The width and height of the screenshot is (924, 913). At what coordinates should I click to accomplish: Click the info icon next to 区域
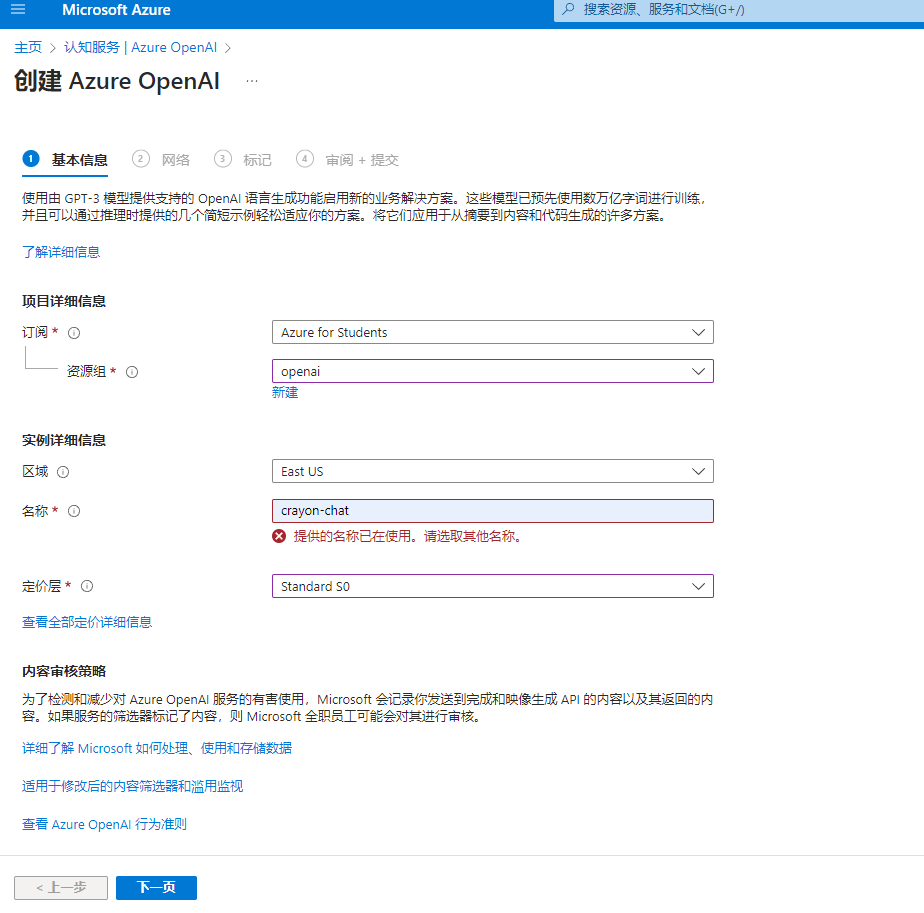(63, 472)
